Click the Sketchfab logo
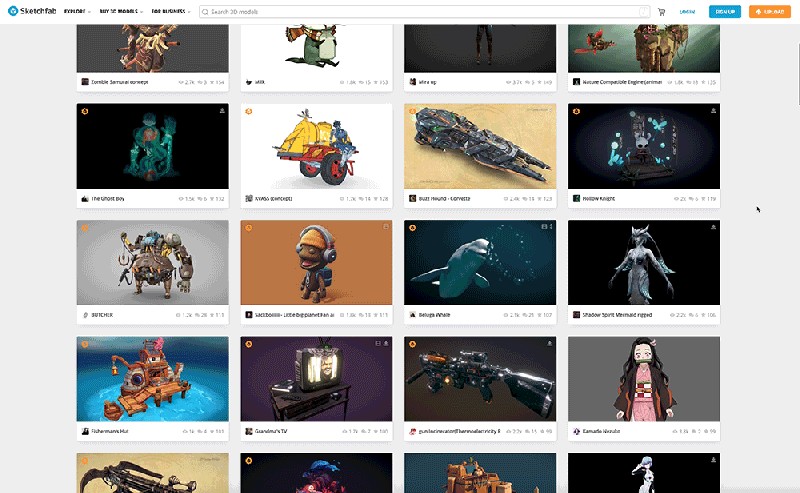 [x=32, y=11]
